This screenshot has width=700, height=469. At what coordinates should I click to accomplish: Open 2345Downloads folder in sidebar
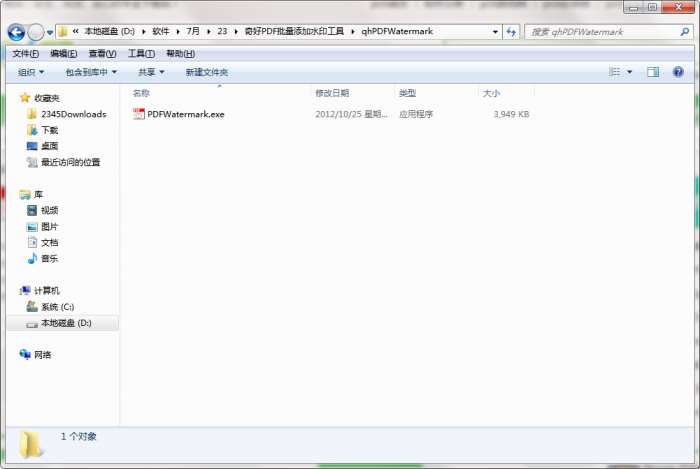(74, 114)
